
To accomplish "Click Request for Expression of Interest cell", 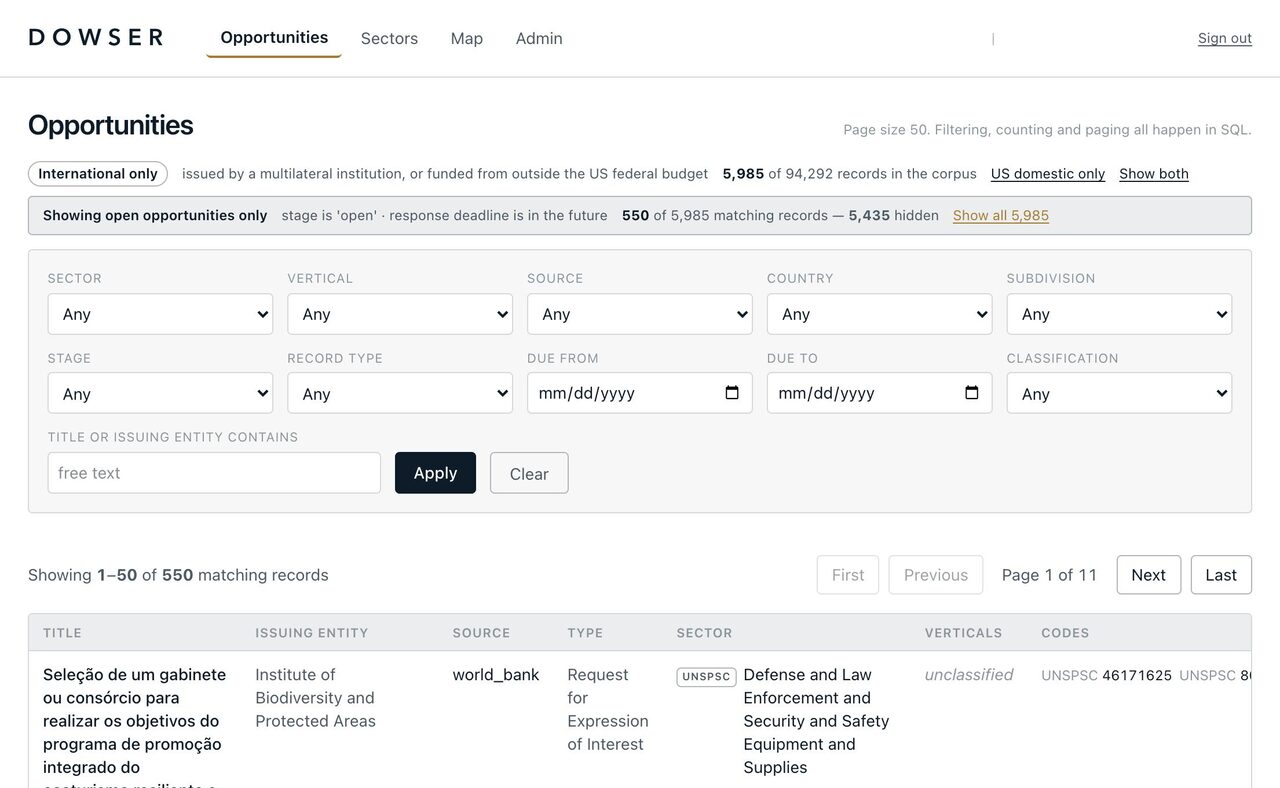I will [x=608, y=710].
